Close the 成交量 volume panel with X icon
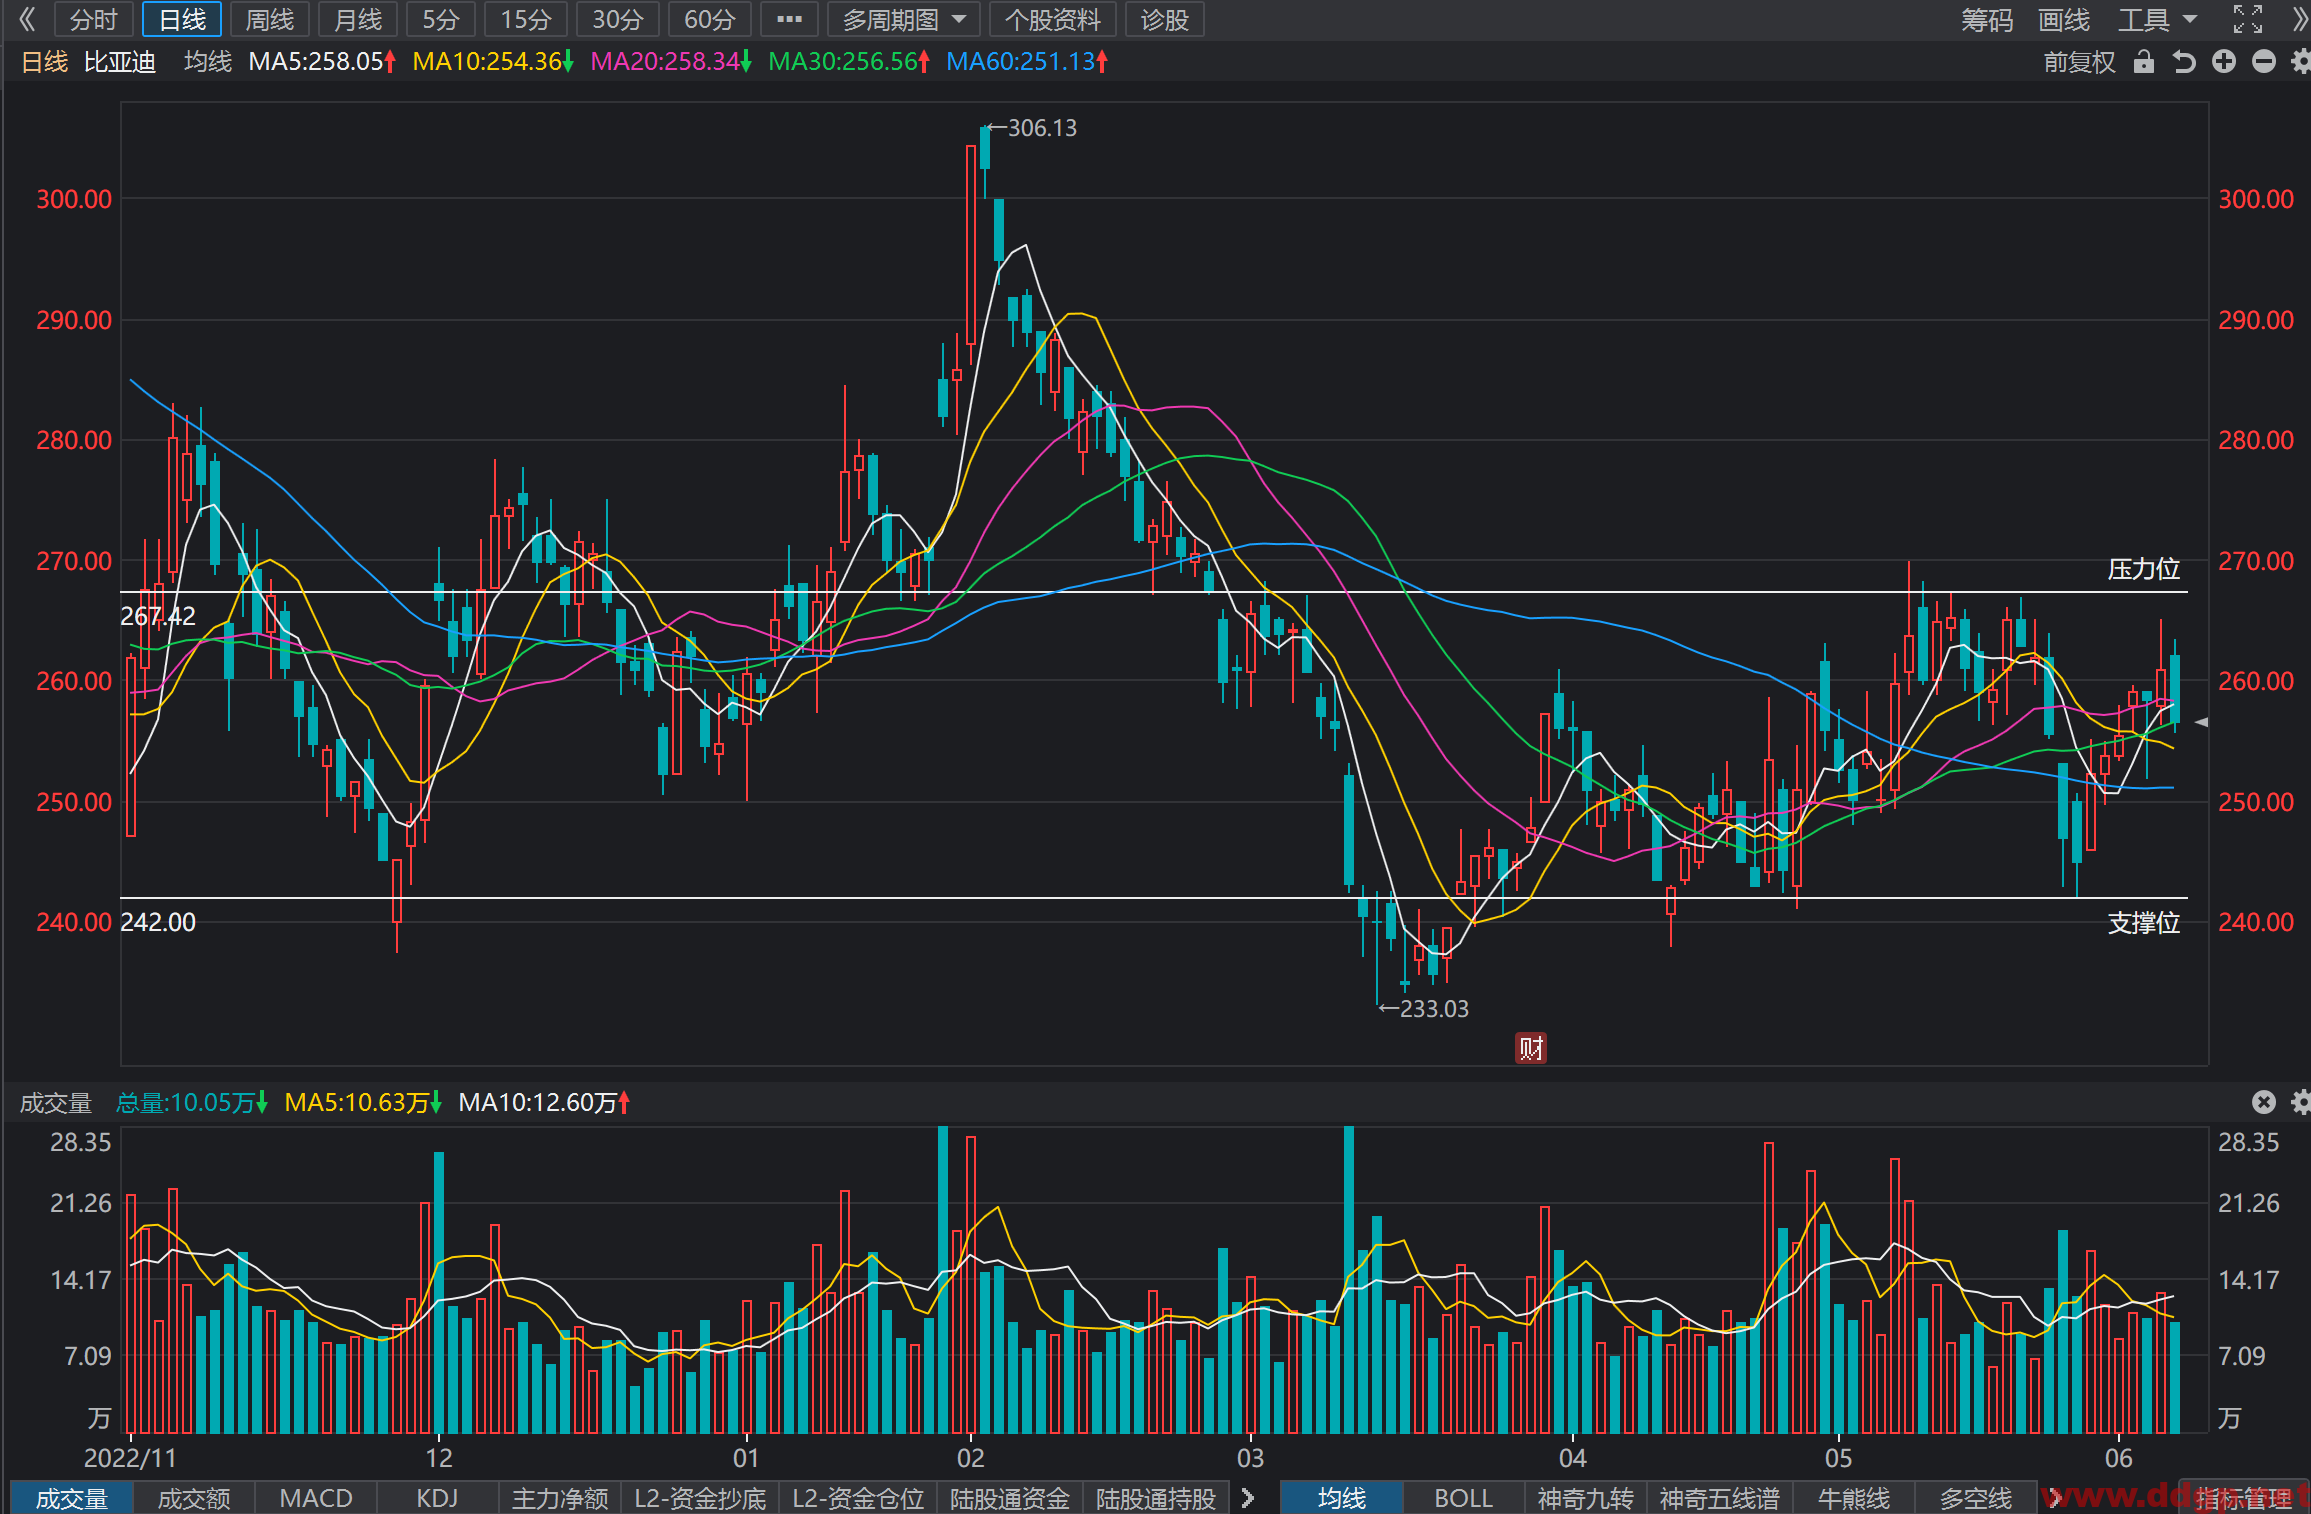The height and width of the screenshot is (1514, 2311). pyautogui.click(x=2264, y=1102)
